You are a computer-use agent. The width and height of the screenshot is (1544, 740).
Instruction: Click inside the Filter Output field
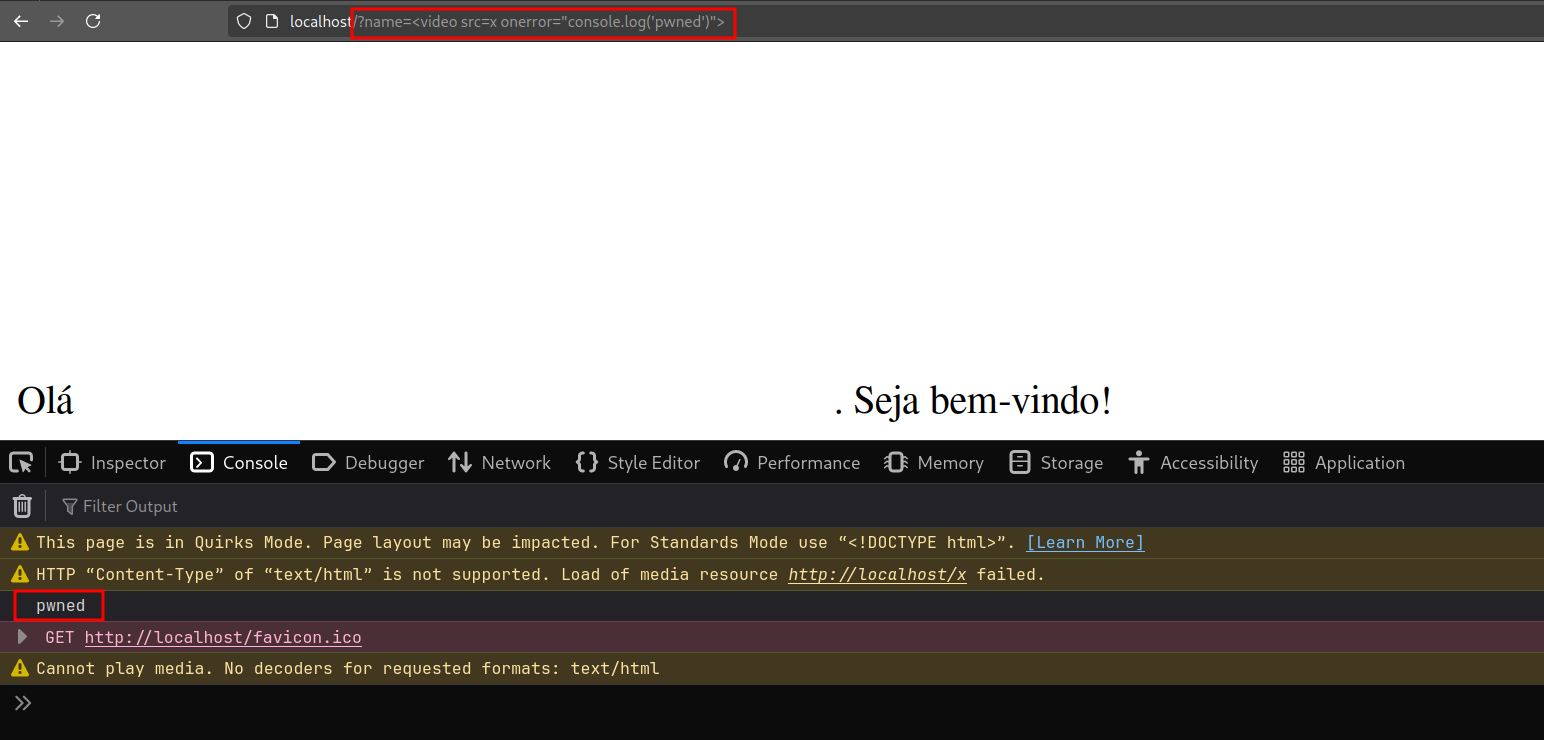click(130, 506)
